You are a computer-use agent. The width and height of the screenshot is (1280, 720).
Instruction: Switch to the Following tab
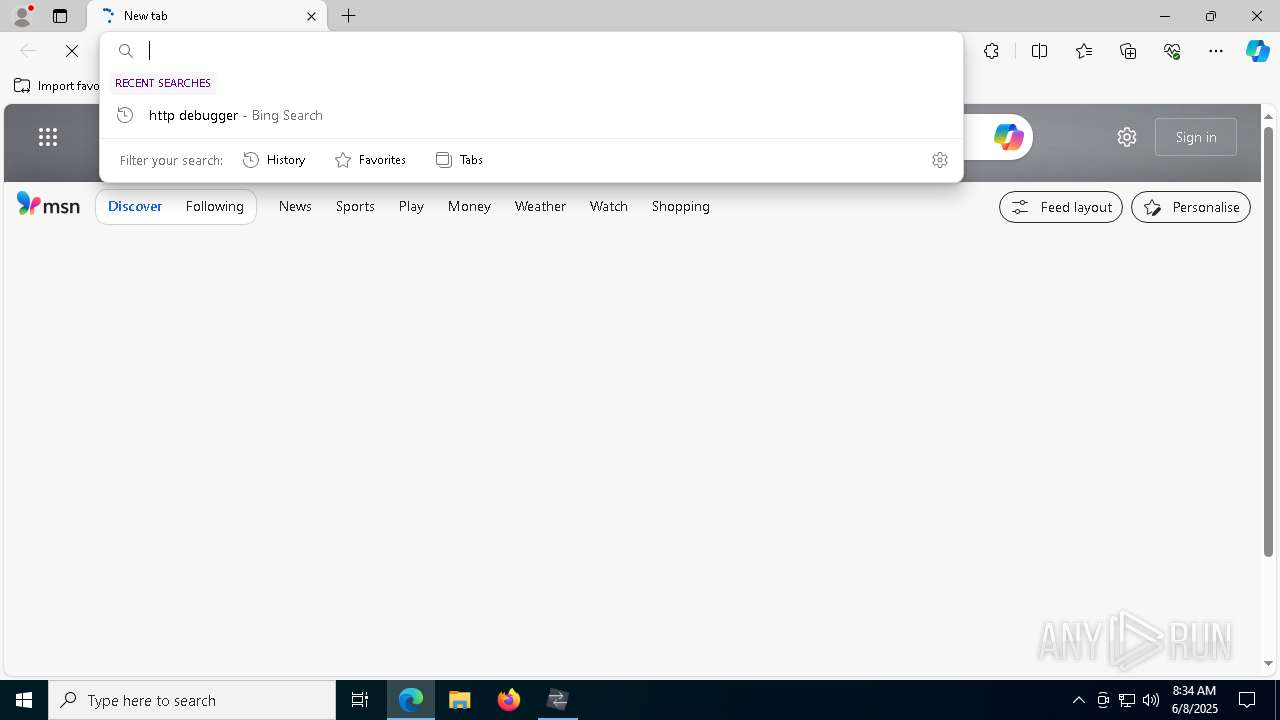pos(215,206)
